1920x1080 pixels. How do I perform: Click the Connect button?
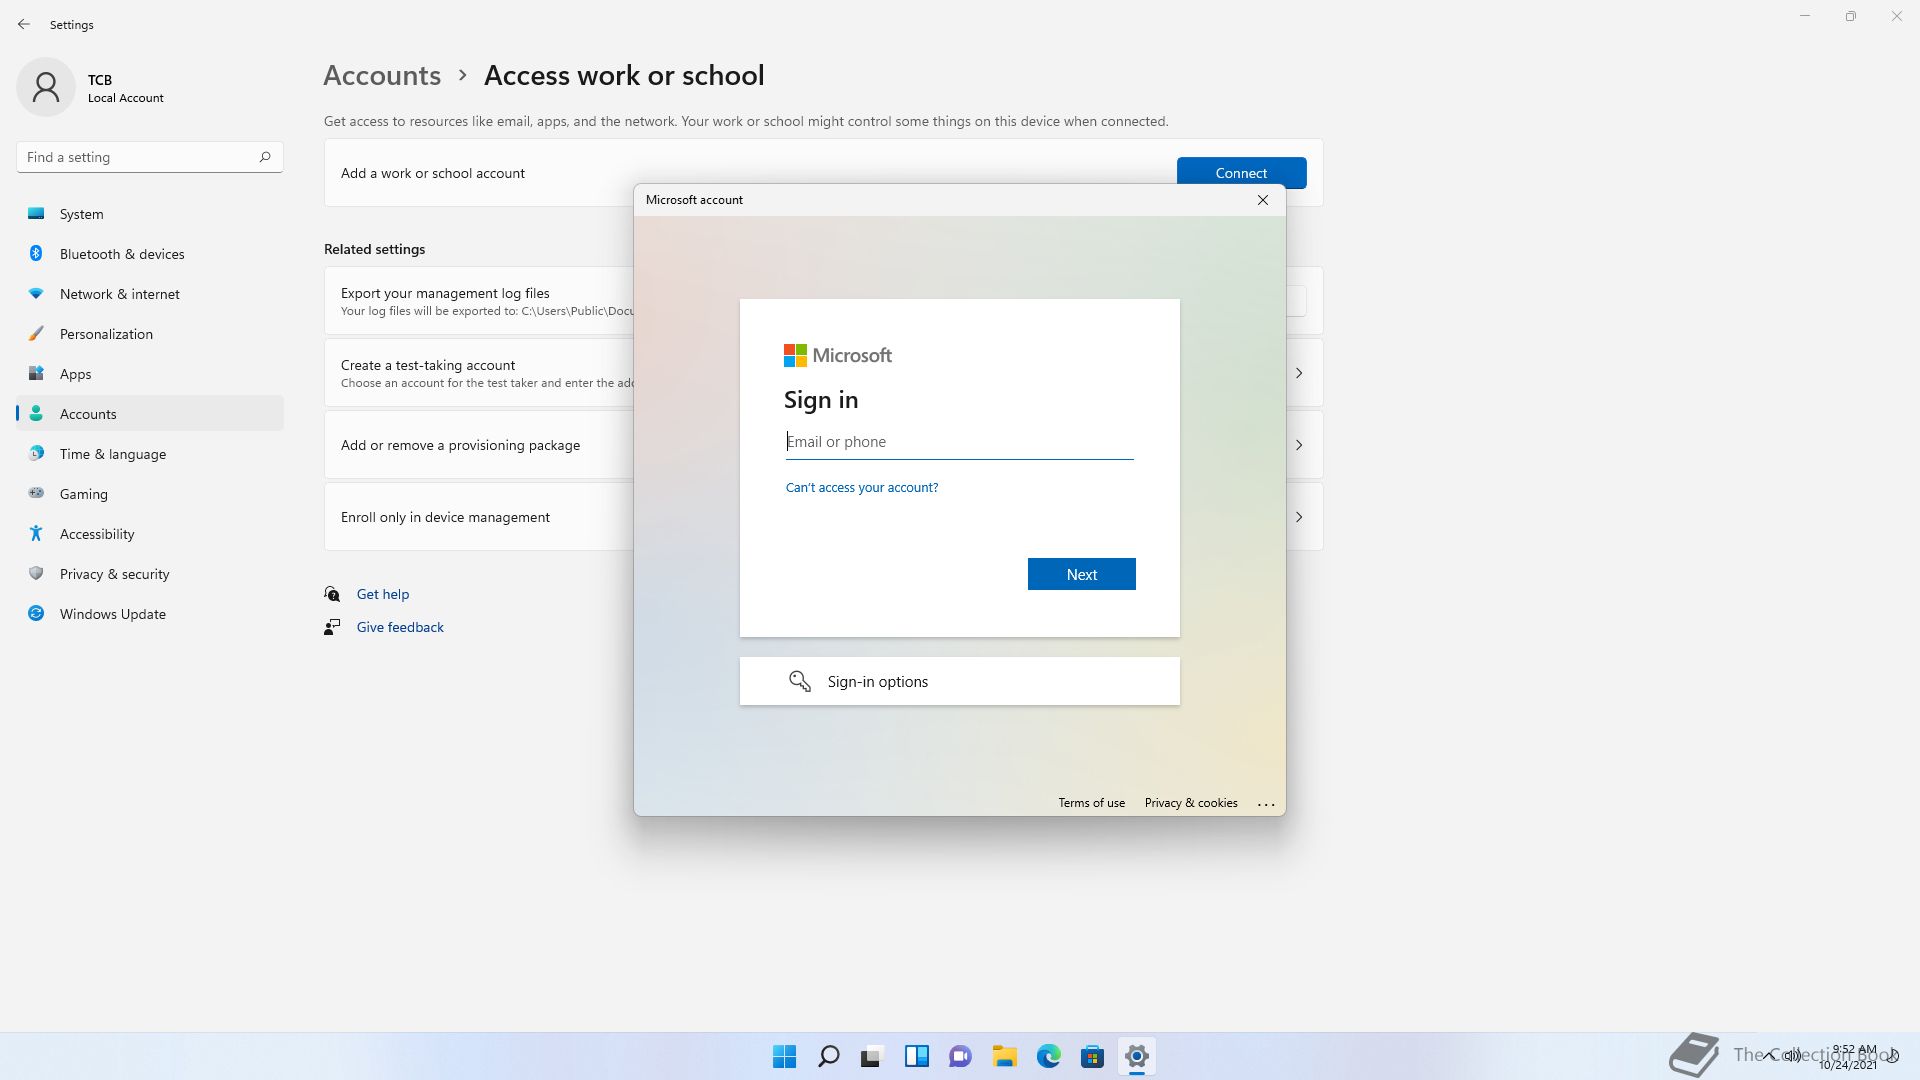point(1241,173)
